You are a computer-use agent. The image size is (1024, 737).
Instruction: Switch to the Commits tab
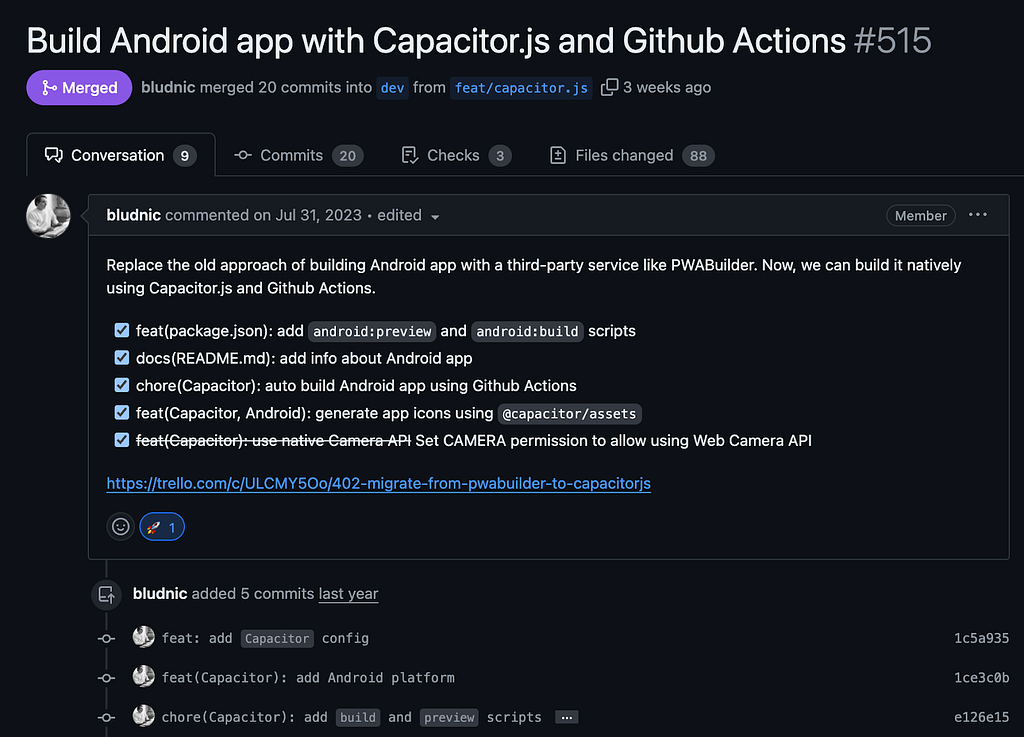click(298, 155)
